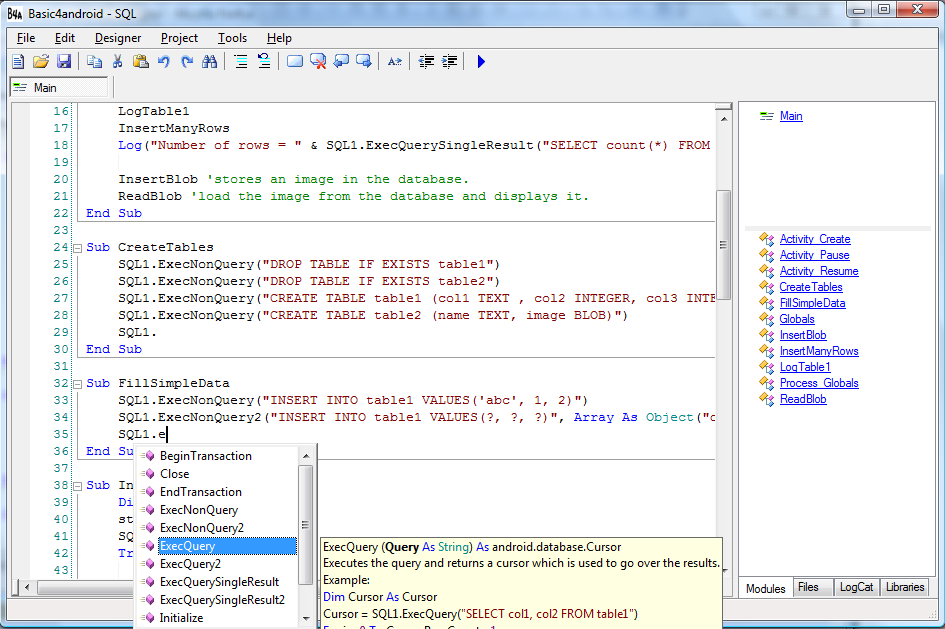
Task: Choose Close from autocomplete list
Action: [x=218, y=474]
